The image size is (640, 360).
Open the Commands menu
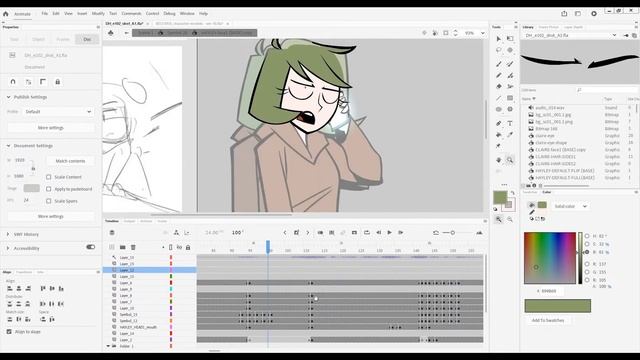tap(131, 13)
